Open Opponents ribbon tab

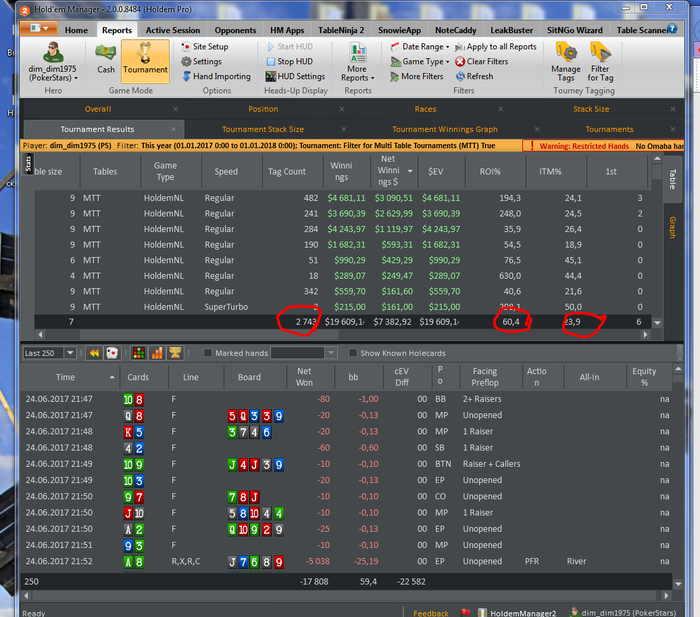pyautogui.click(x=235, y=30)
